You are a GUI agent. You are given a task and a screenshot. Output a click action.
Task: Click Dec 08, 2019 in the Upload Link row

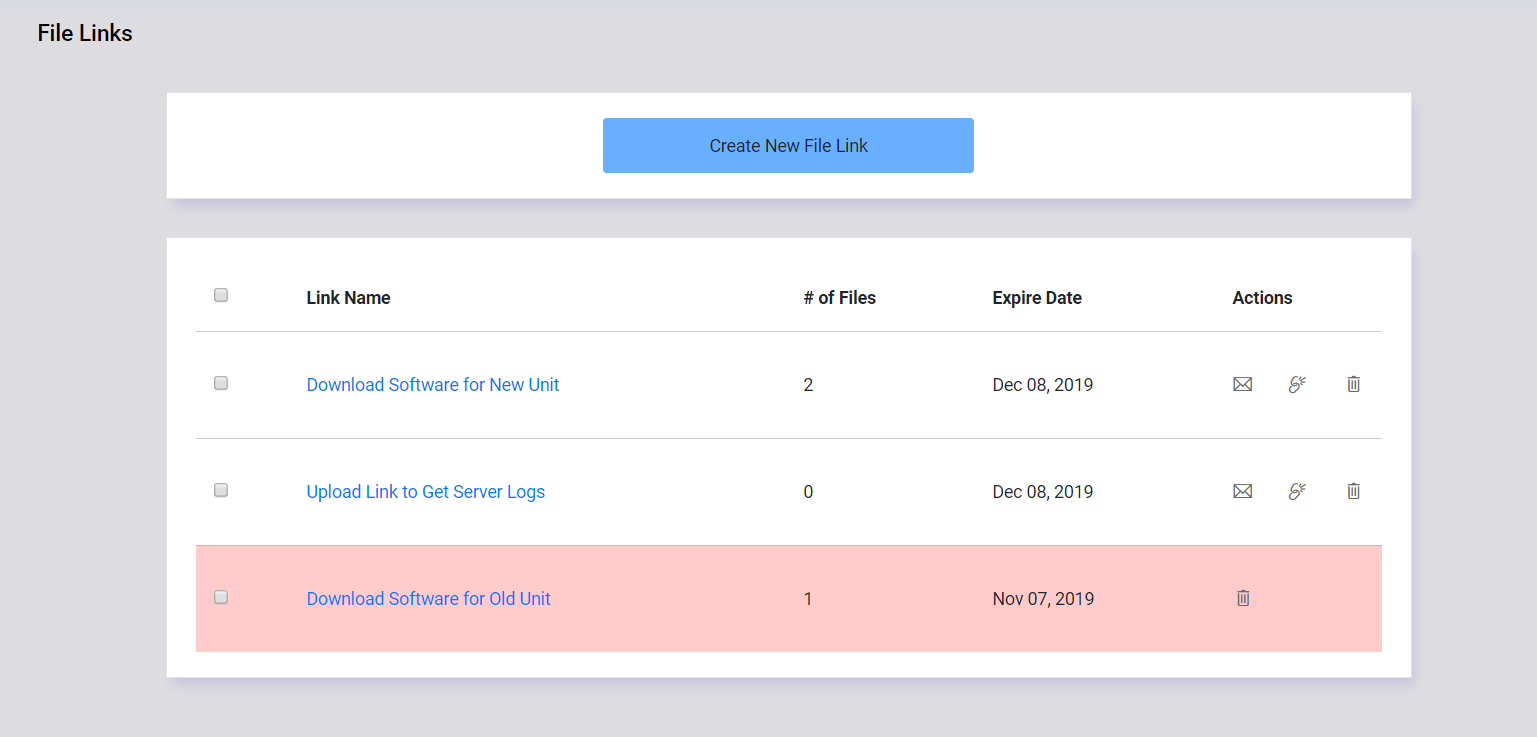[x=1043, y=492]
